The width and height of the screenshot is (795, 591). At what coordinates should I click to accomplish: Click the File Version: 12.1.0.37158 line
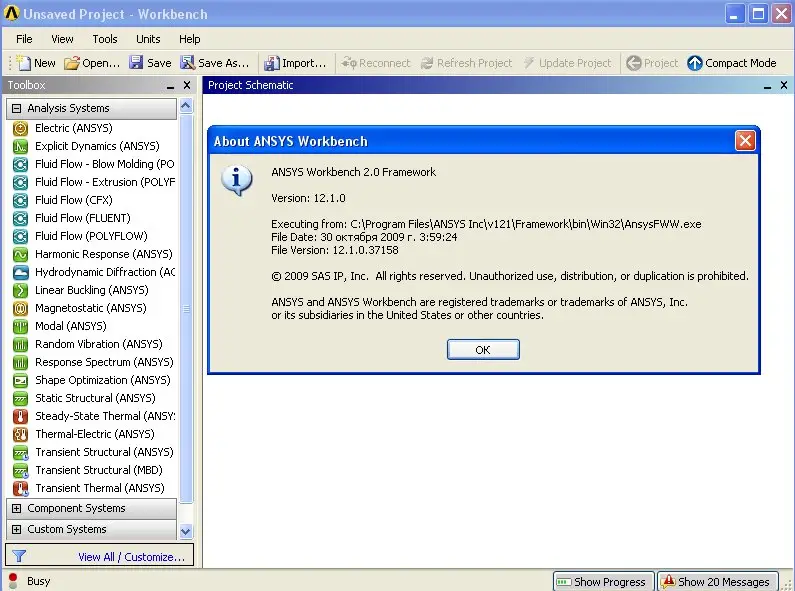(x=335, y=250)
